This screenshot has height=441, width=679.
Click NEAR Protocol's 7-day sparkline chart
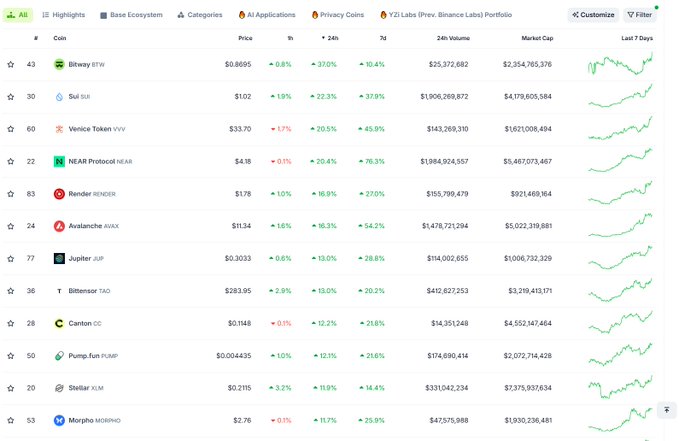tap(620, 160)
